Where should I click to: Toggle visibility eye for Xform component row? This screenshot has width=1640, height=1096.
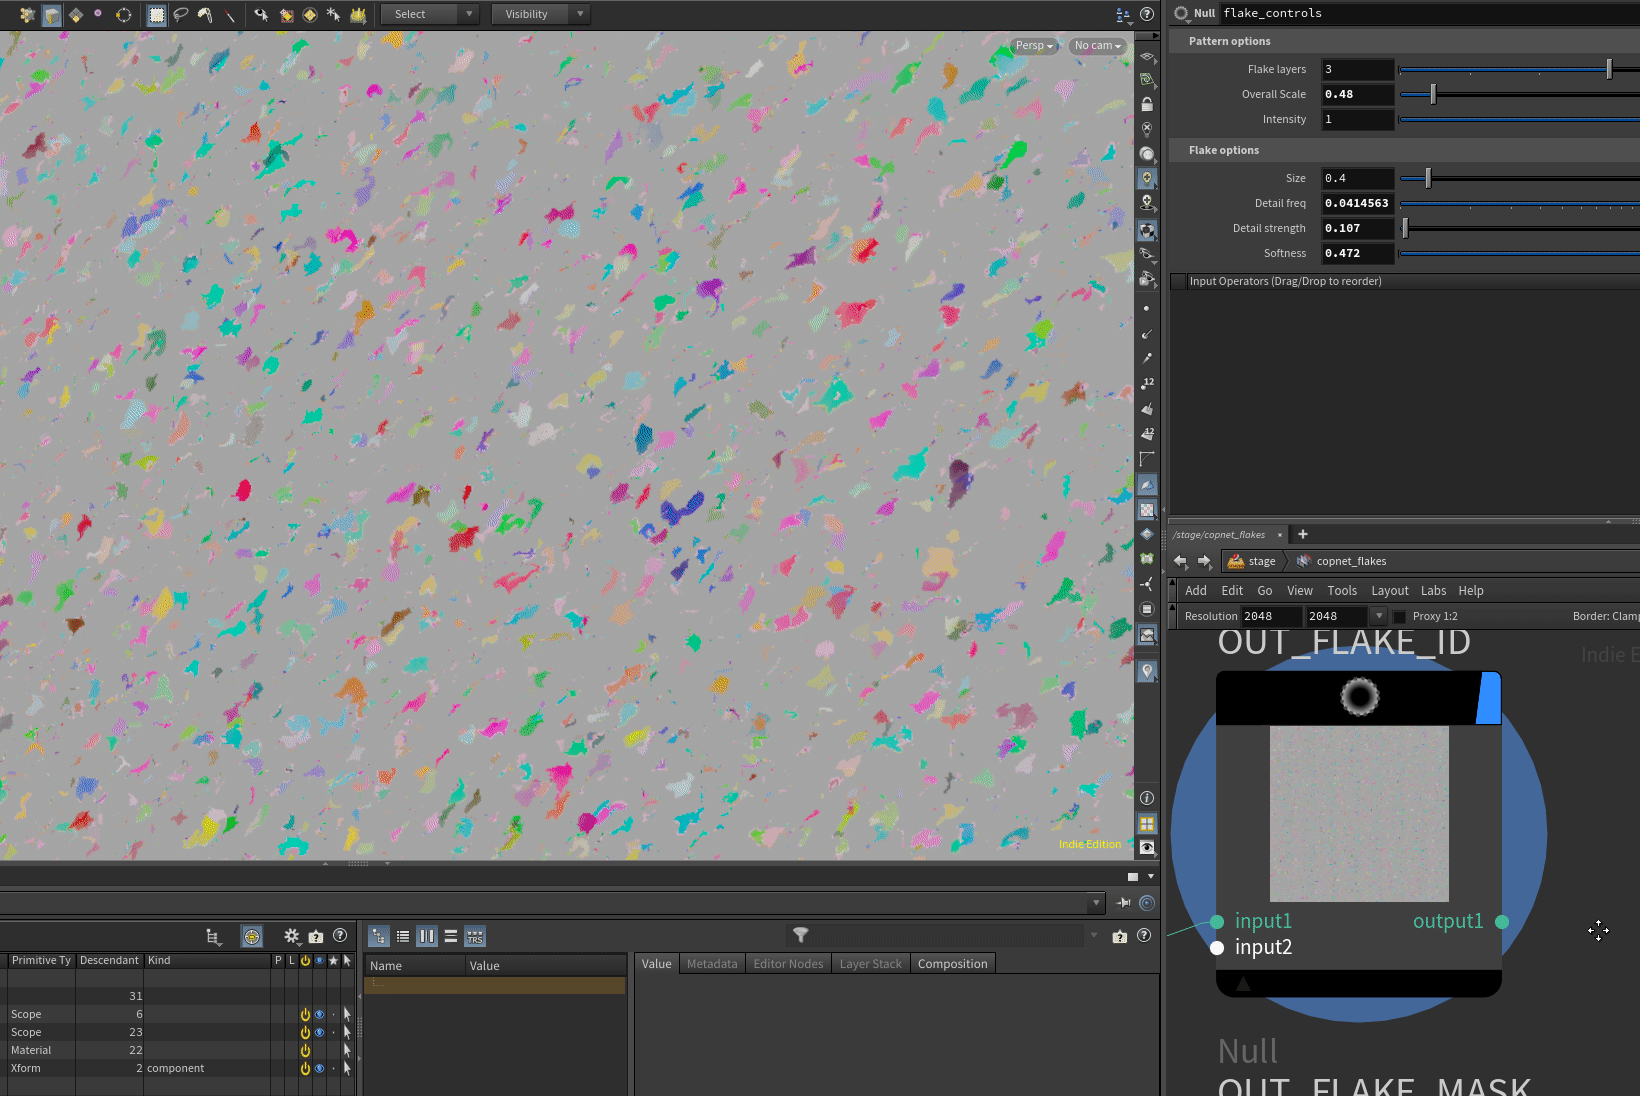319,1068
